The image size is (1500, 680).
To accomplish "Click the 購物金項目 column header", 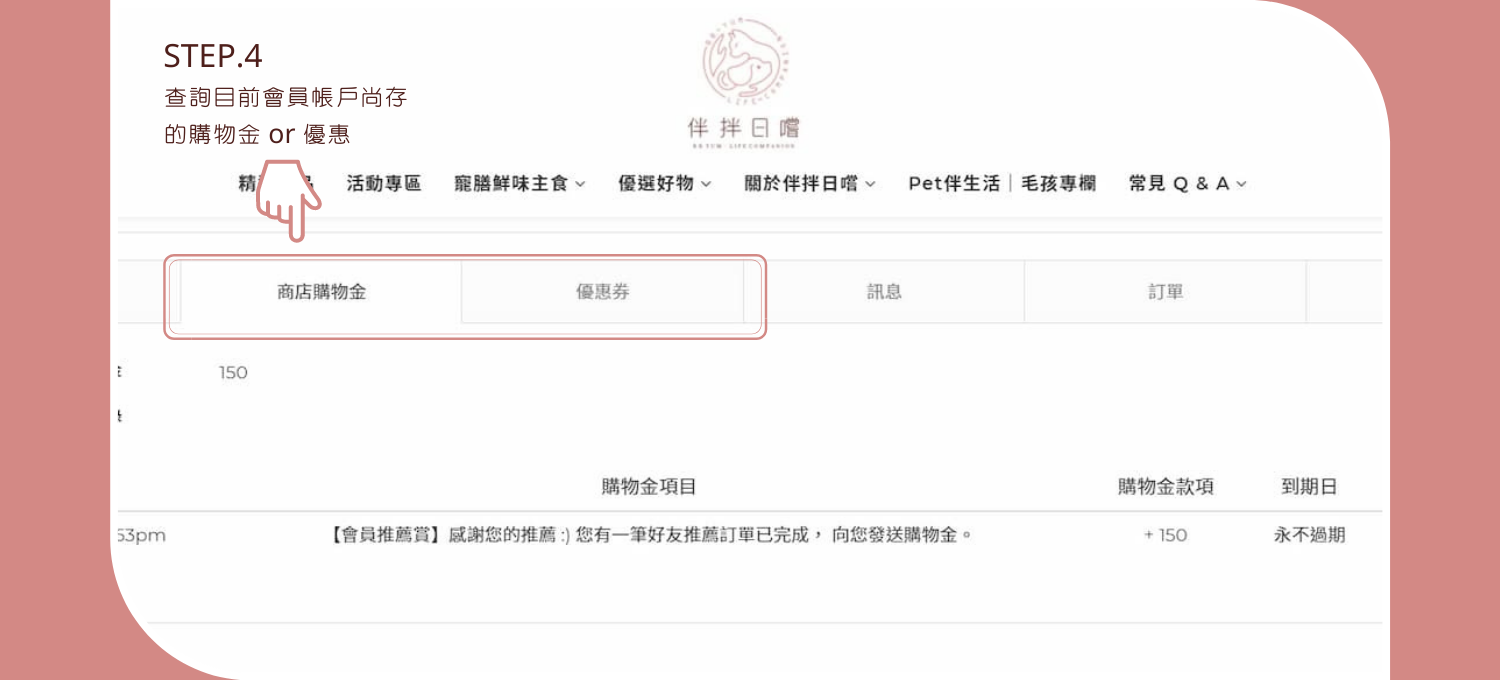I will click(x=648, y=487).
